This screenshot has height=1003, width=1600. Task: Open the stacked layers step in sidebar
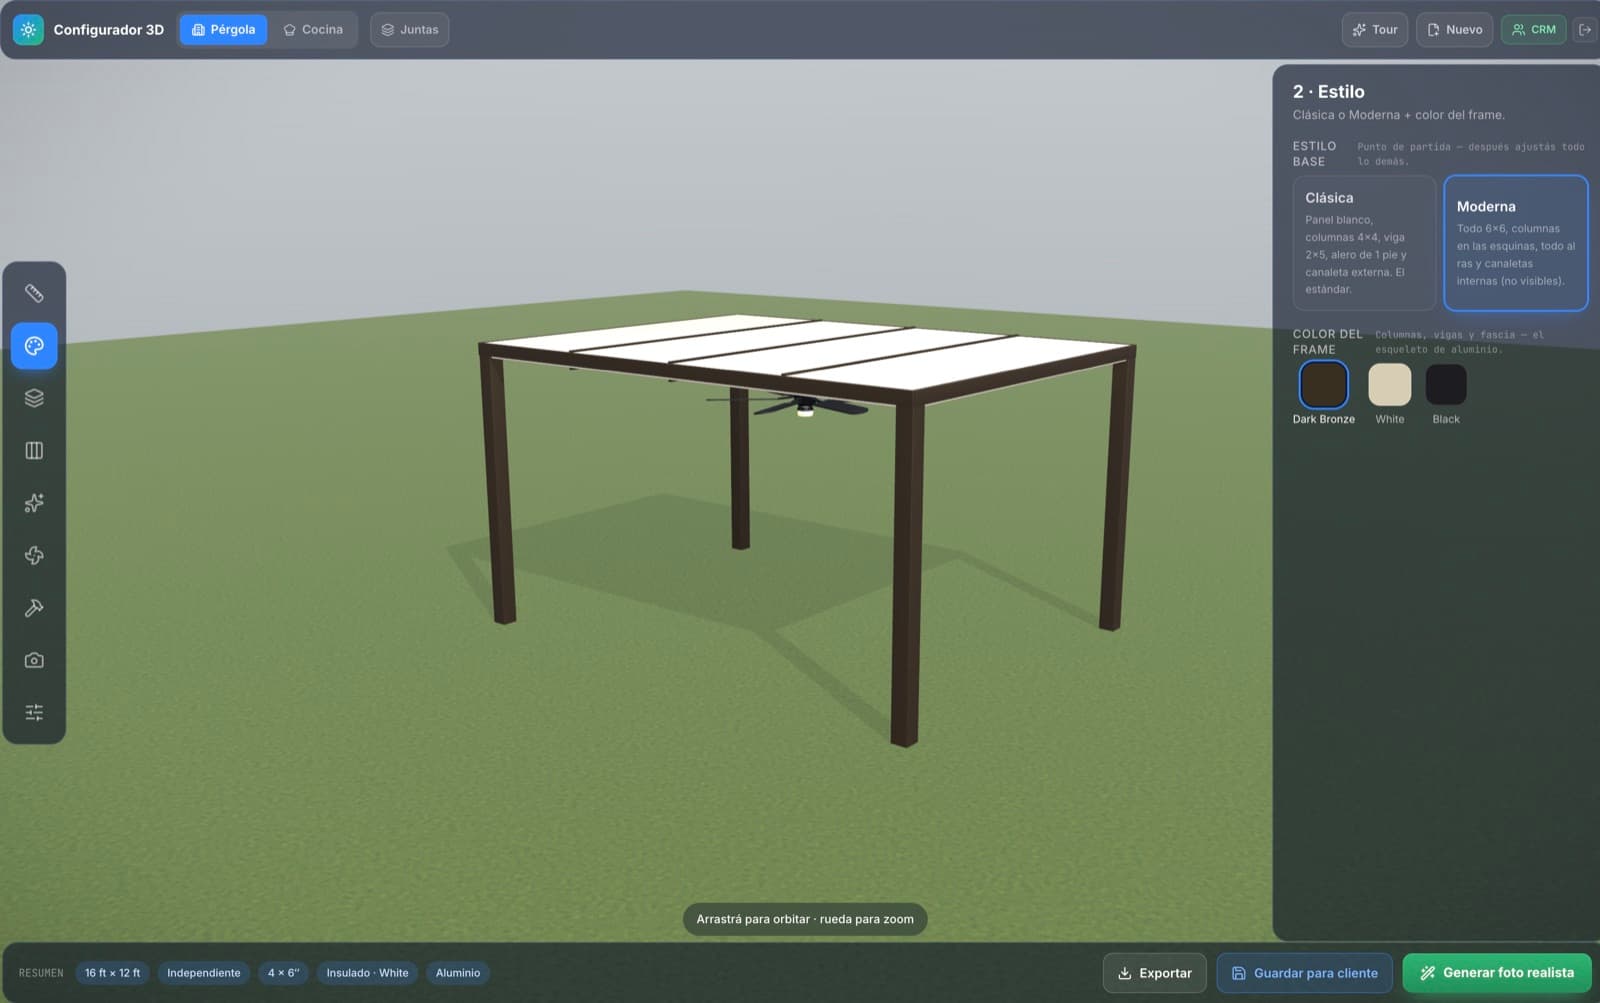point(34,398)
